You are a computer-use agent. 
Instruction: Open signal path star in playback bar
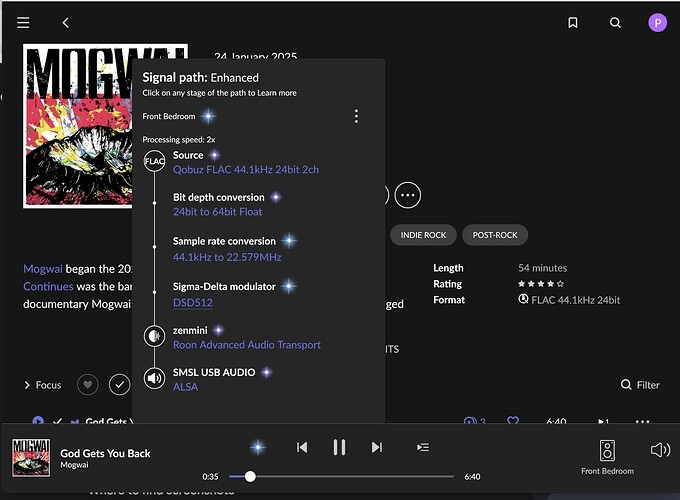point(258,447)
